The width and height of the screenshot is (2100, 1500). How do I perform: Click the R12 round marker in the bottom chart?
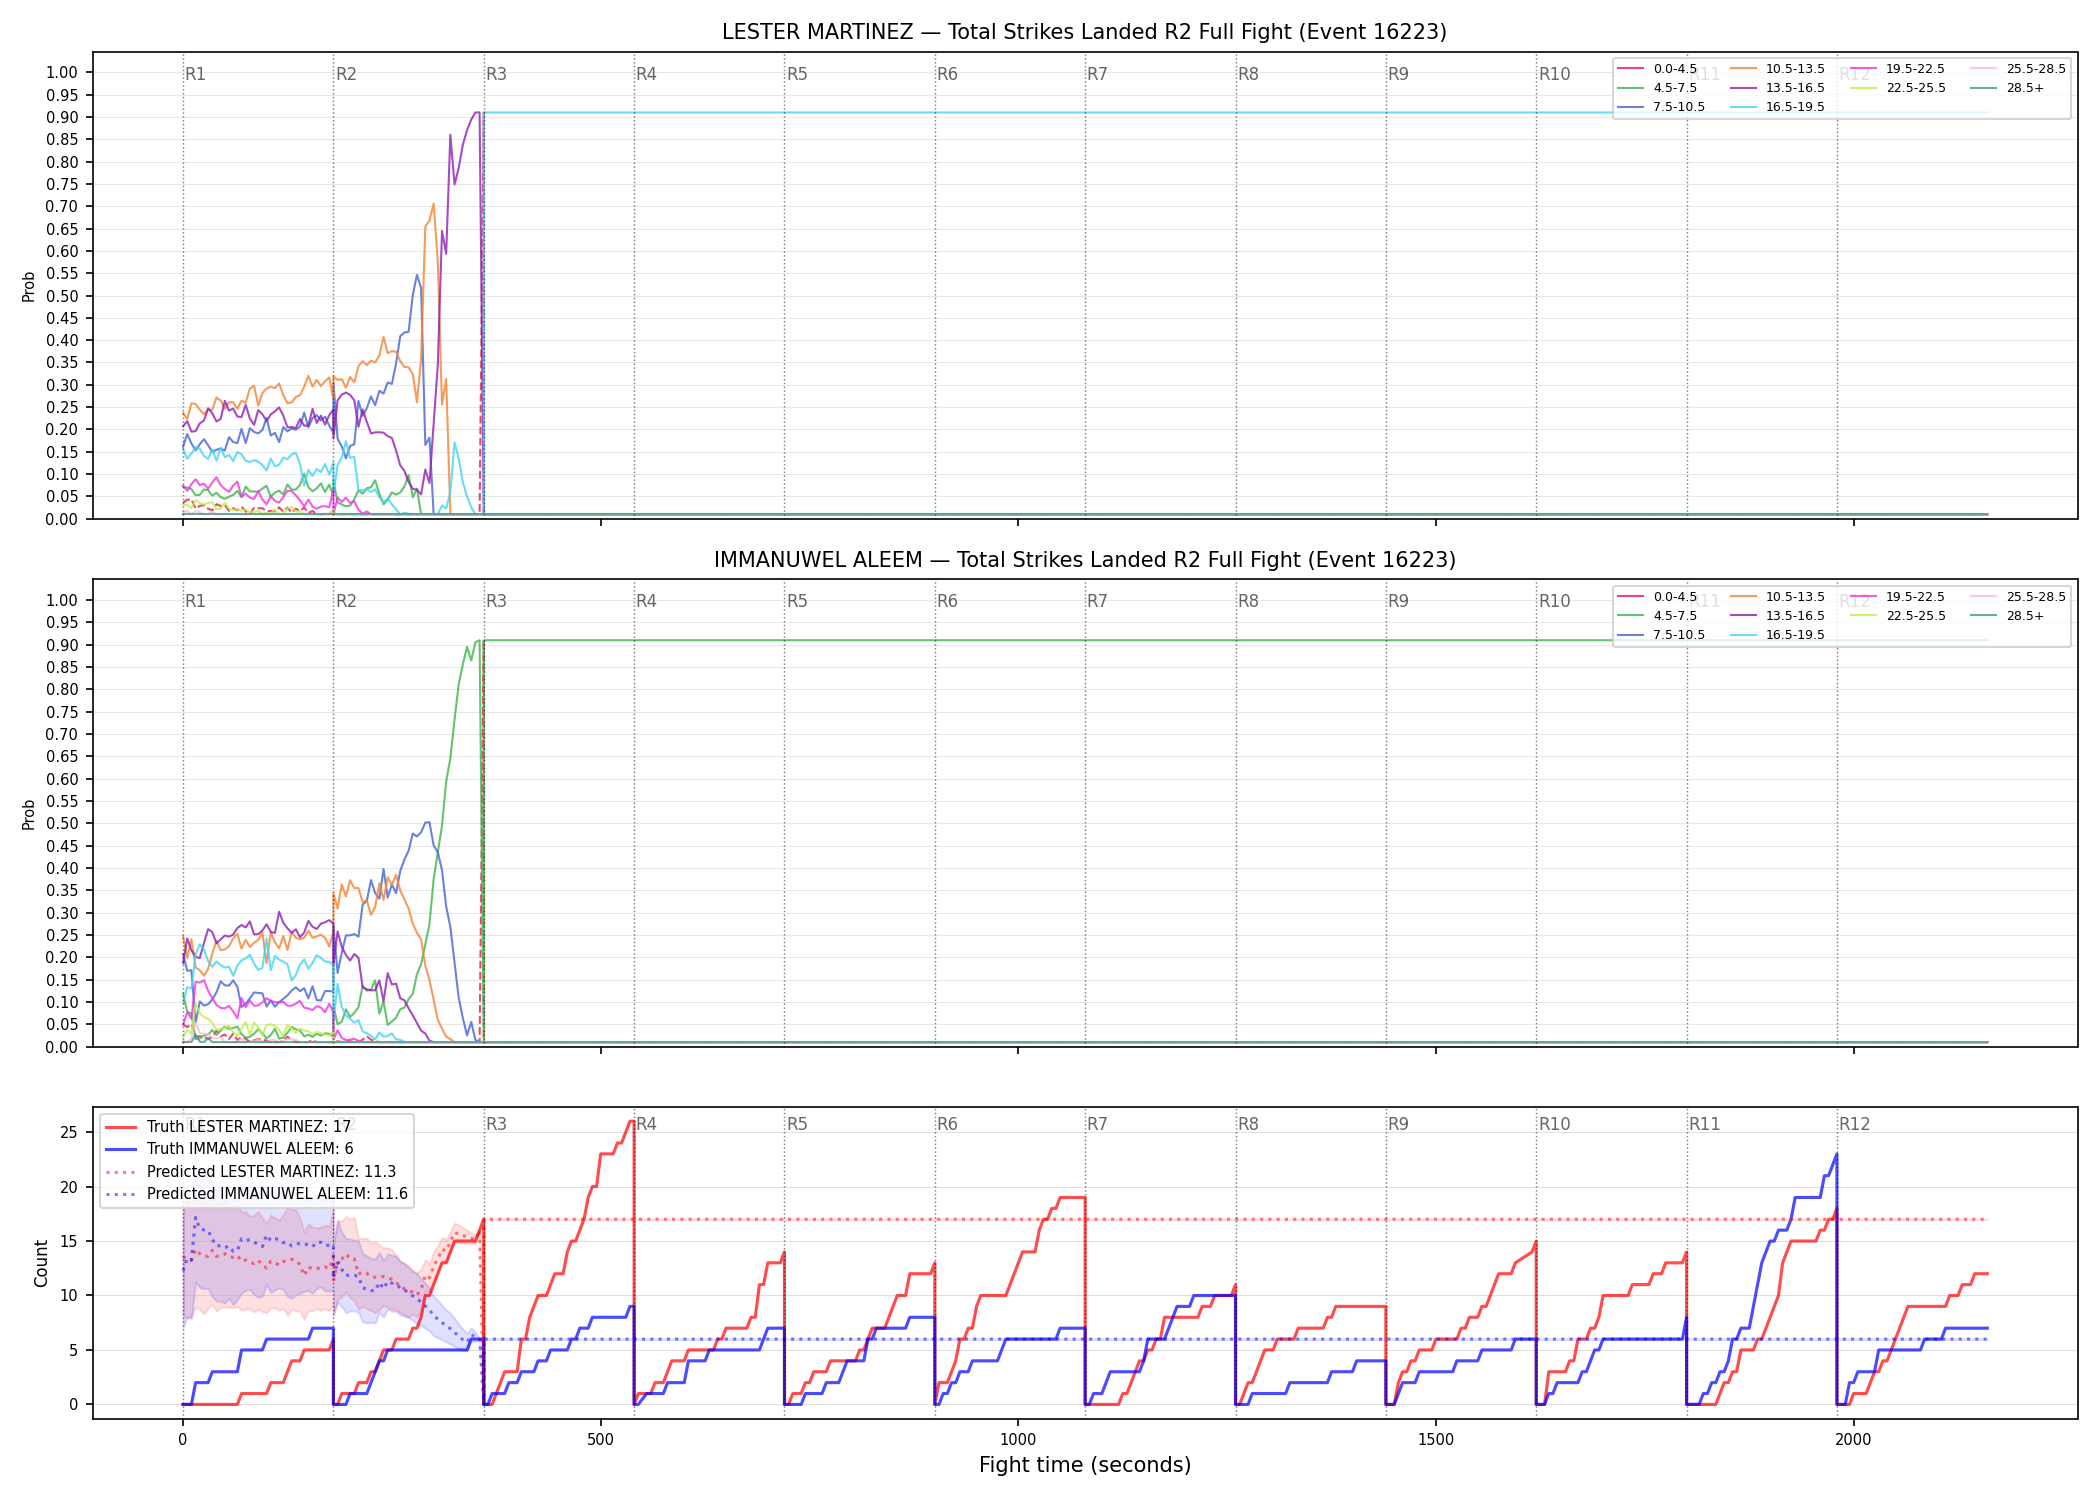click(1854, 1124)
